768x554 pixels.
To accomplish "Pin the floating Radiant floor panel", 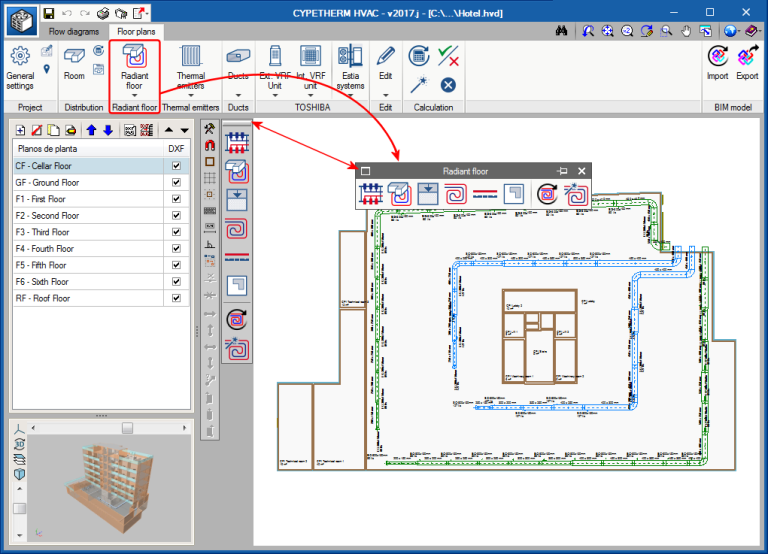I will click(x=562, y=171).
